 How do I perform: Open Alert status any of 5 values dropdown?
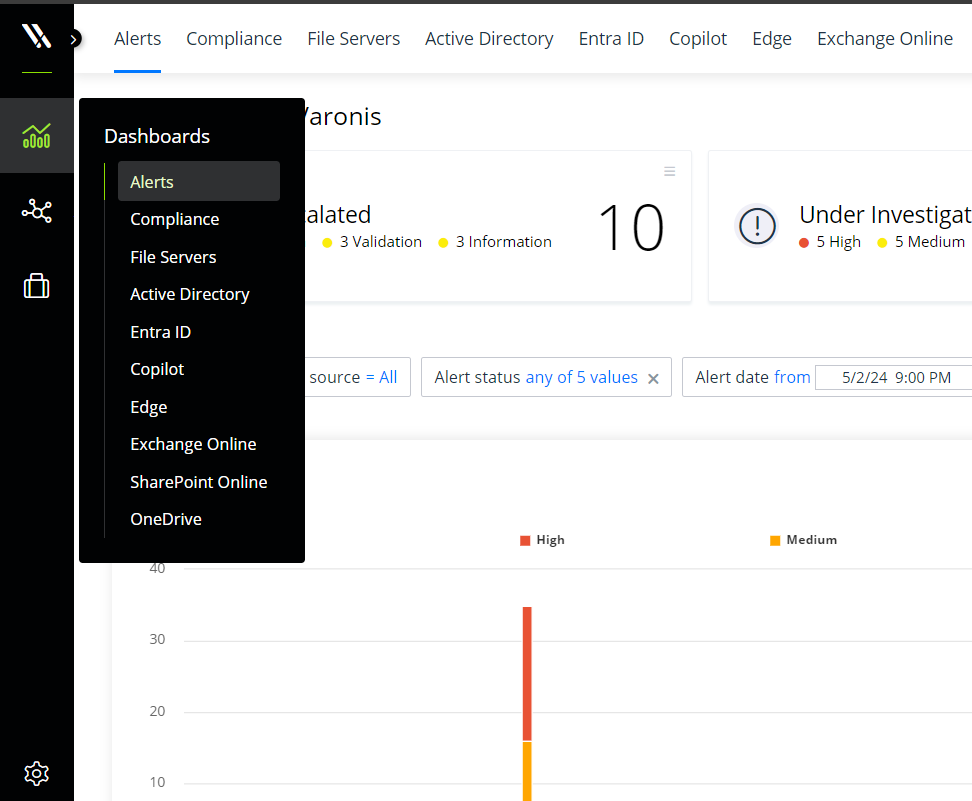(x=581, y=377)
